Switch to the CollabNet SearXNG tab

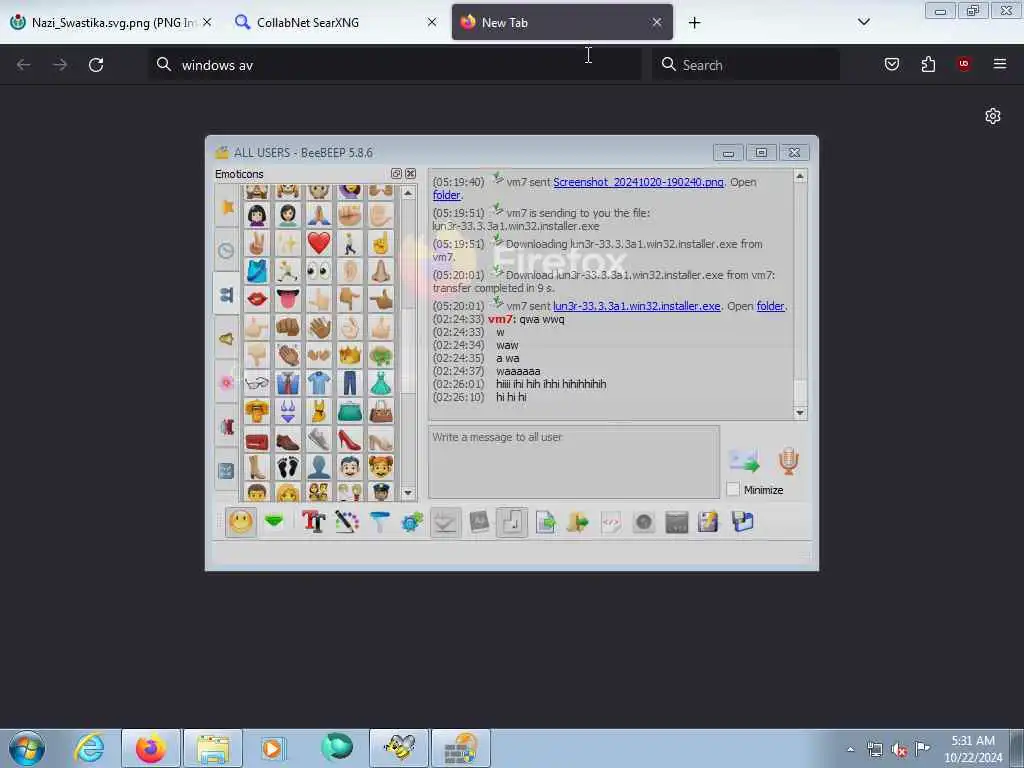coord(337,22)
